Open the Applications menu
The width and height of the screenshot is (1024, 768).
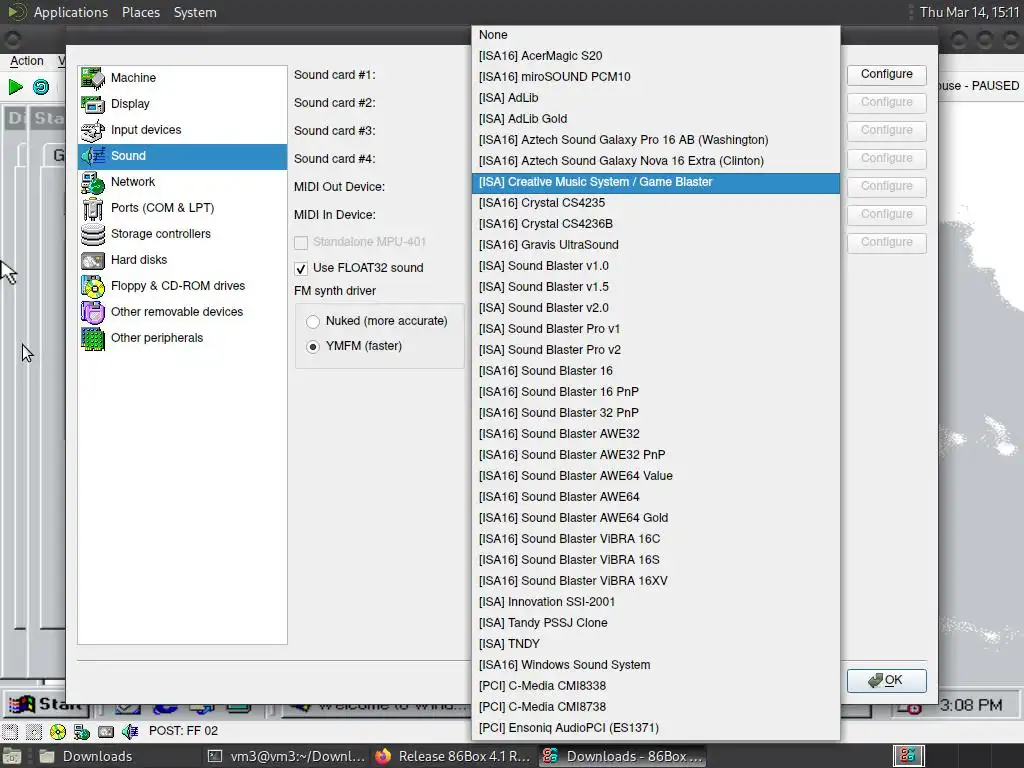pos(71,12)
